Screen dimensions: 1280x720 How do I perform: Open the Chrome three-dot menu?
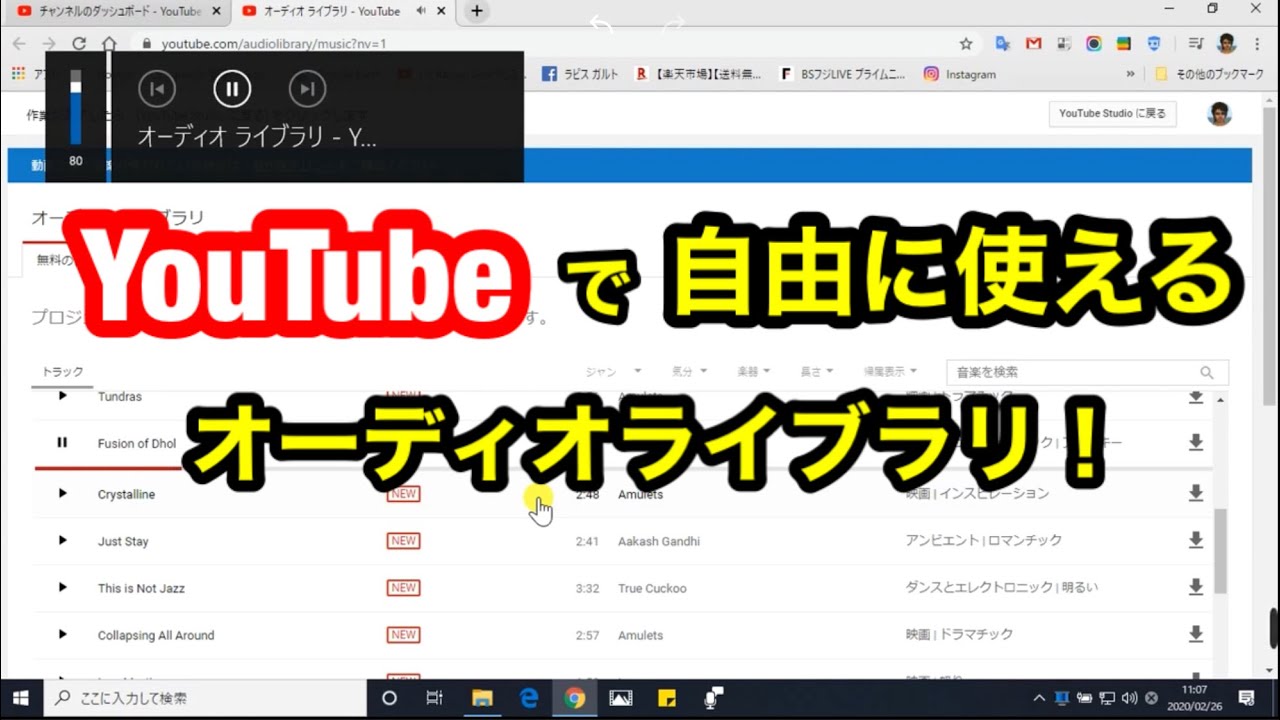point(1259,44)
